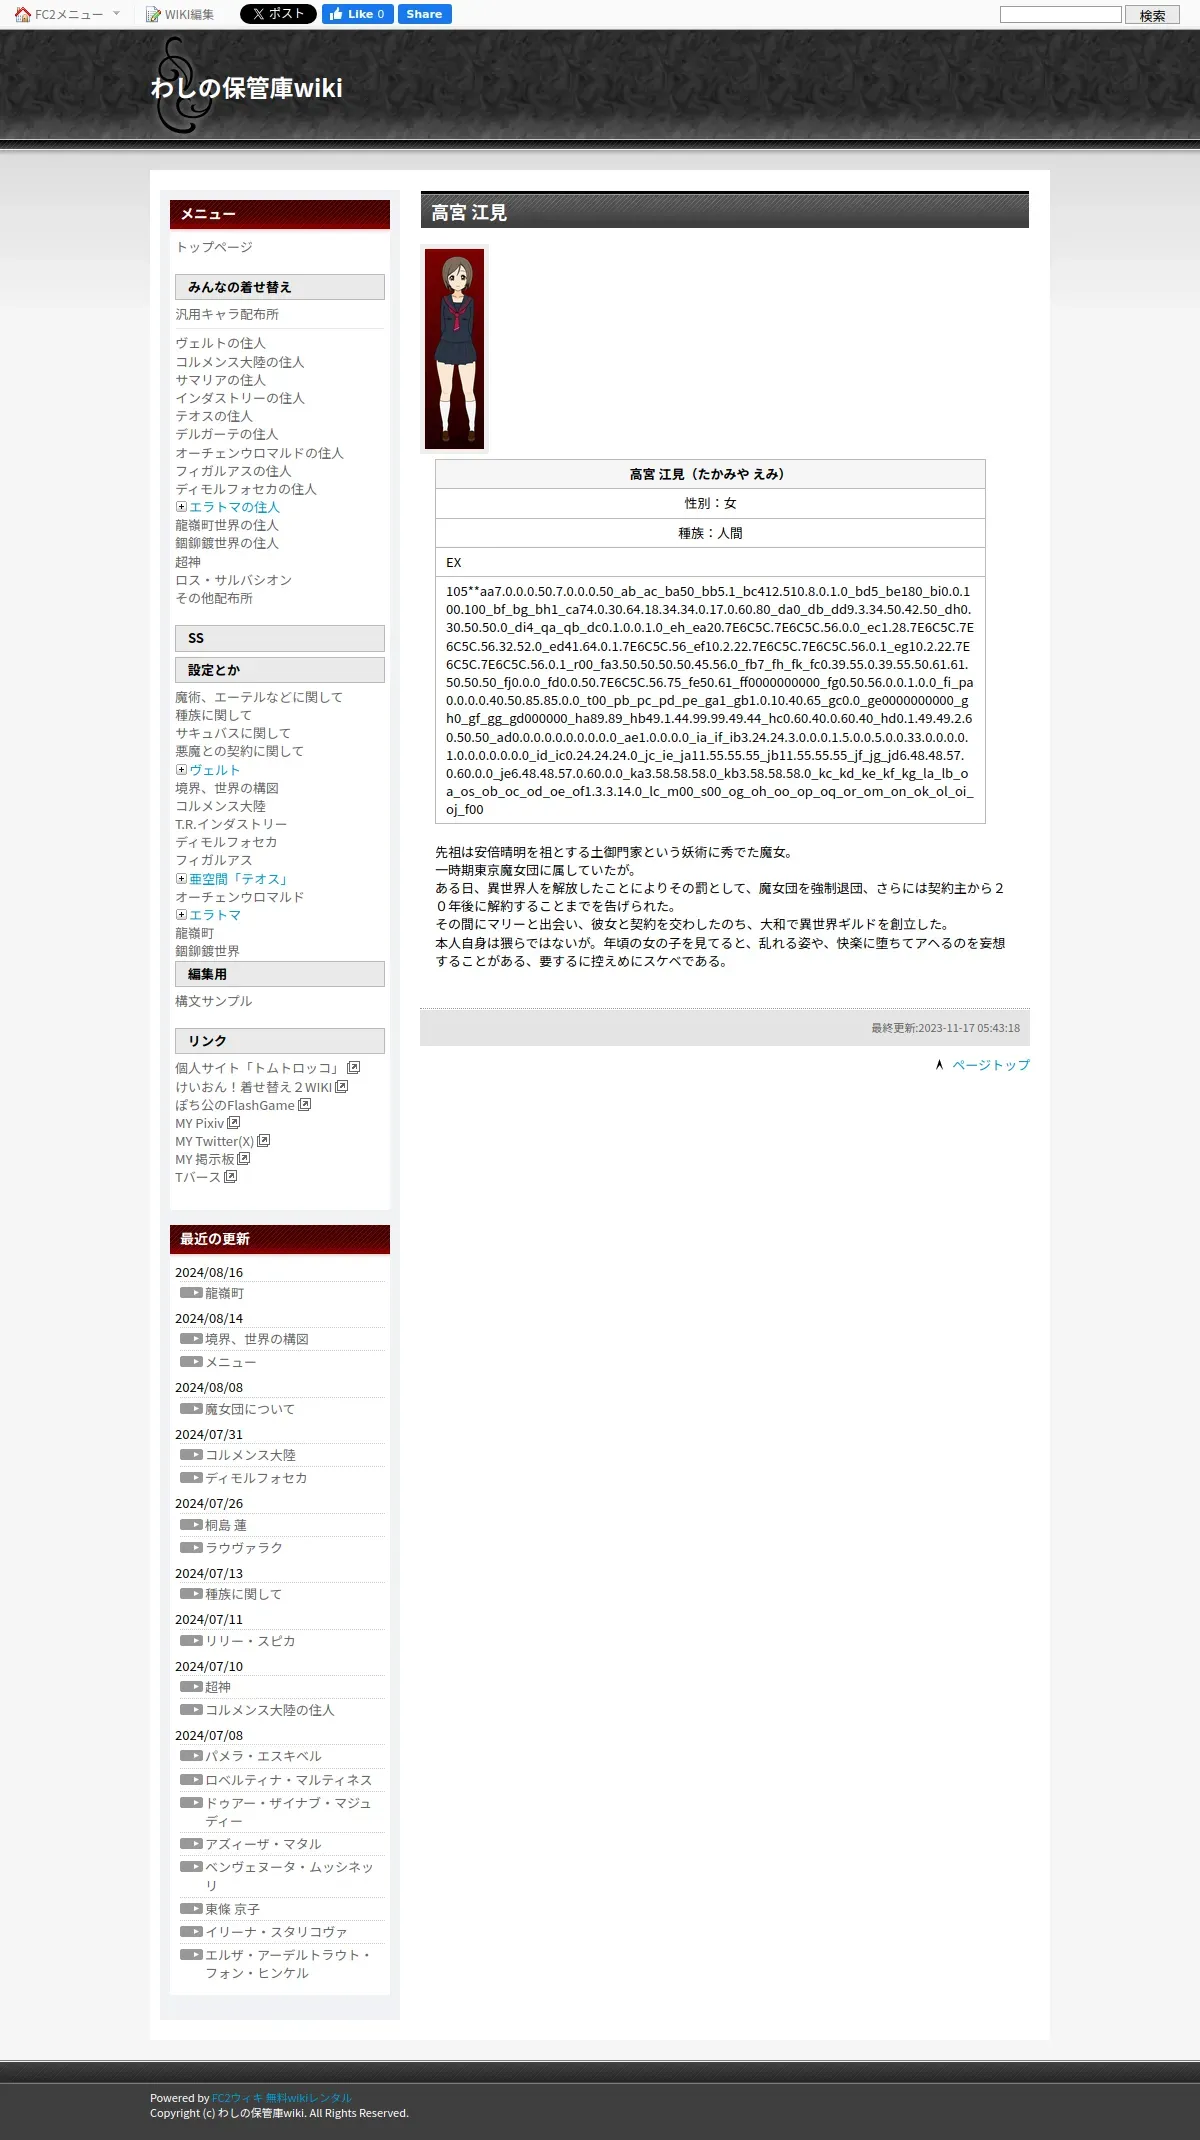Image resolution: width=1200 pixels, height=2140 pixels.
Task: Click arrow icon beside ラウヴァラク
Action: click(191, 1548)
